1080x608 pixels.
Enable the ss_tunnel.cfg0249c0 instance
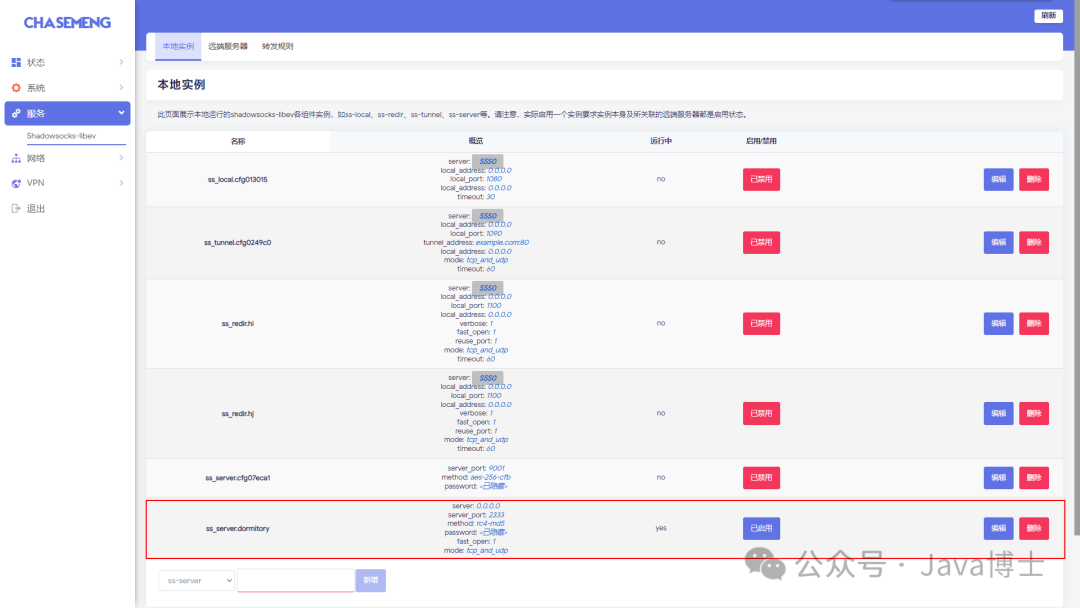click(x=761, y=242)
